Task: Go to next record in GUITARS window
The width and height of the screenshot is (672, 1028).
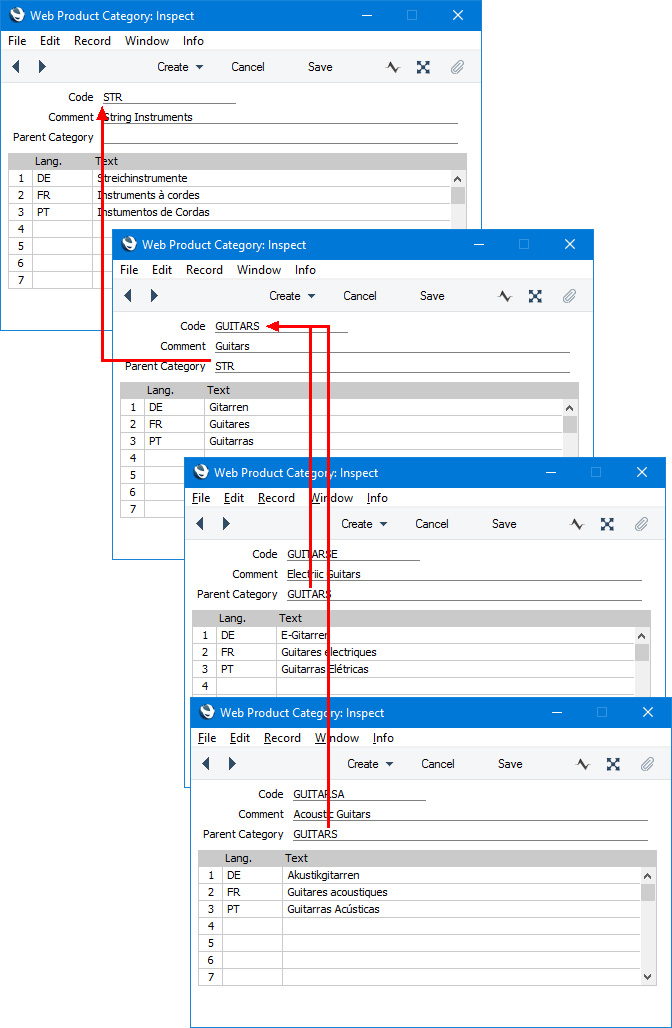Action: coord(154,296)
